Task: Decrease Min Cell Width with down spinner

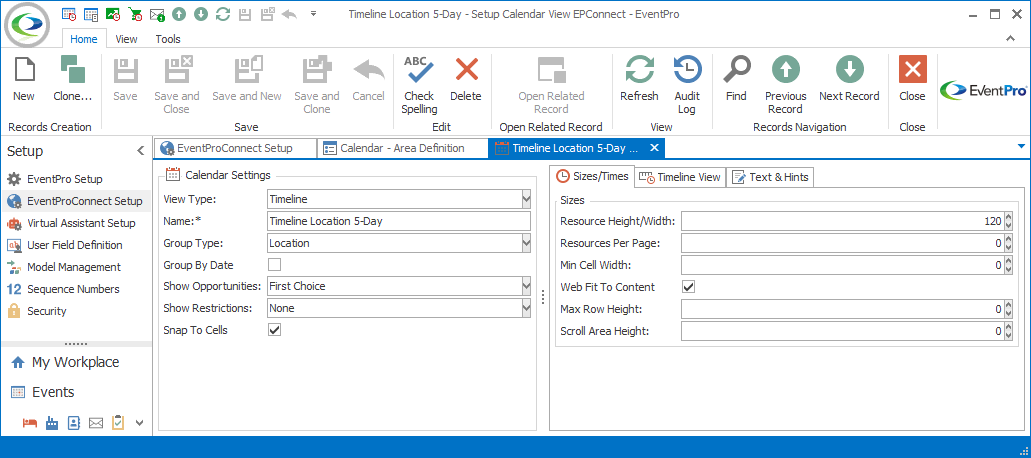Action: [x=1009, y=269]
